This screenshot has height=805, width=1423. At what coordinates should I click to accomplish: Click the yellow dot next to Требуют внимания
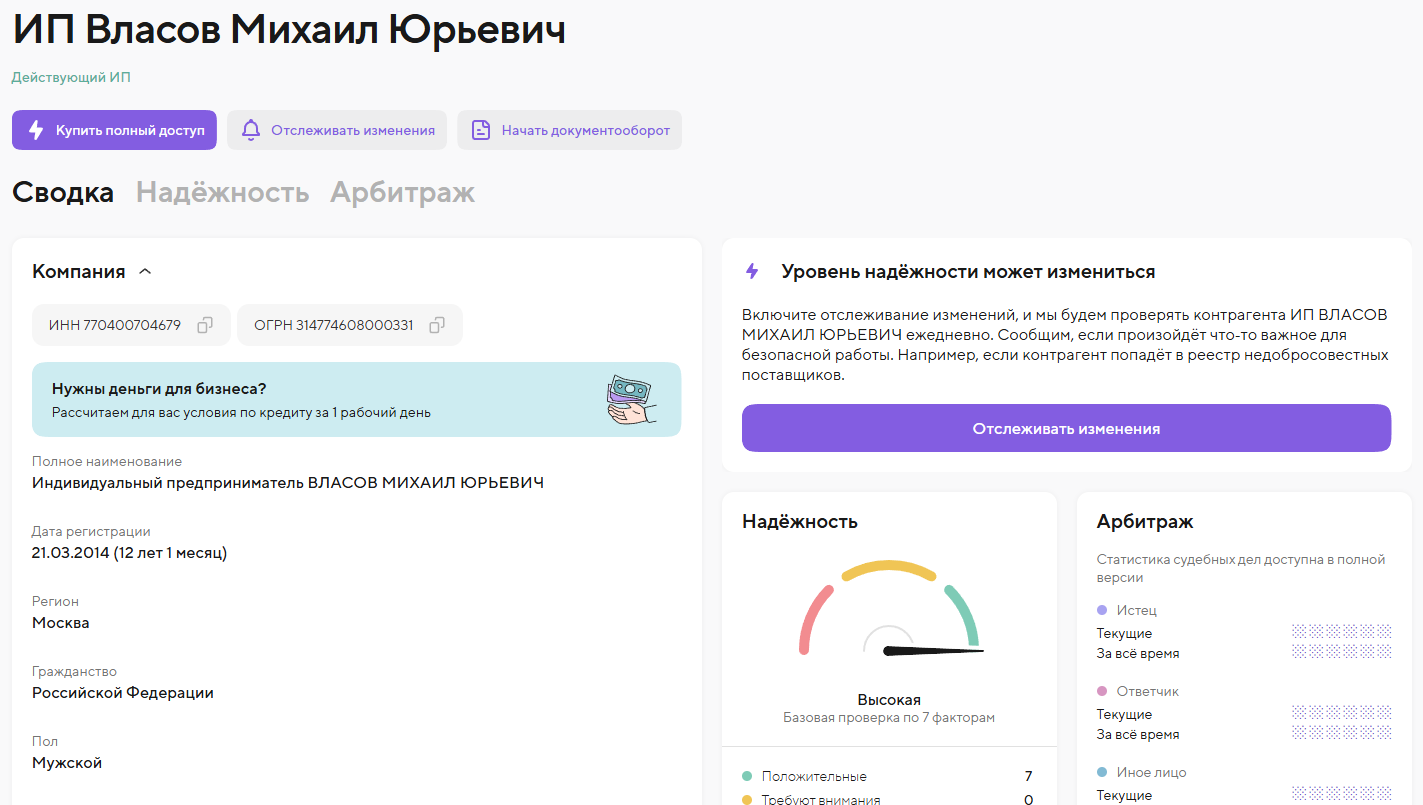[749, 799]
